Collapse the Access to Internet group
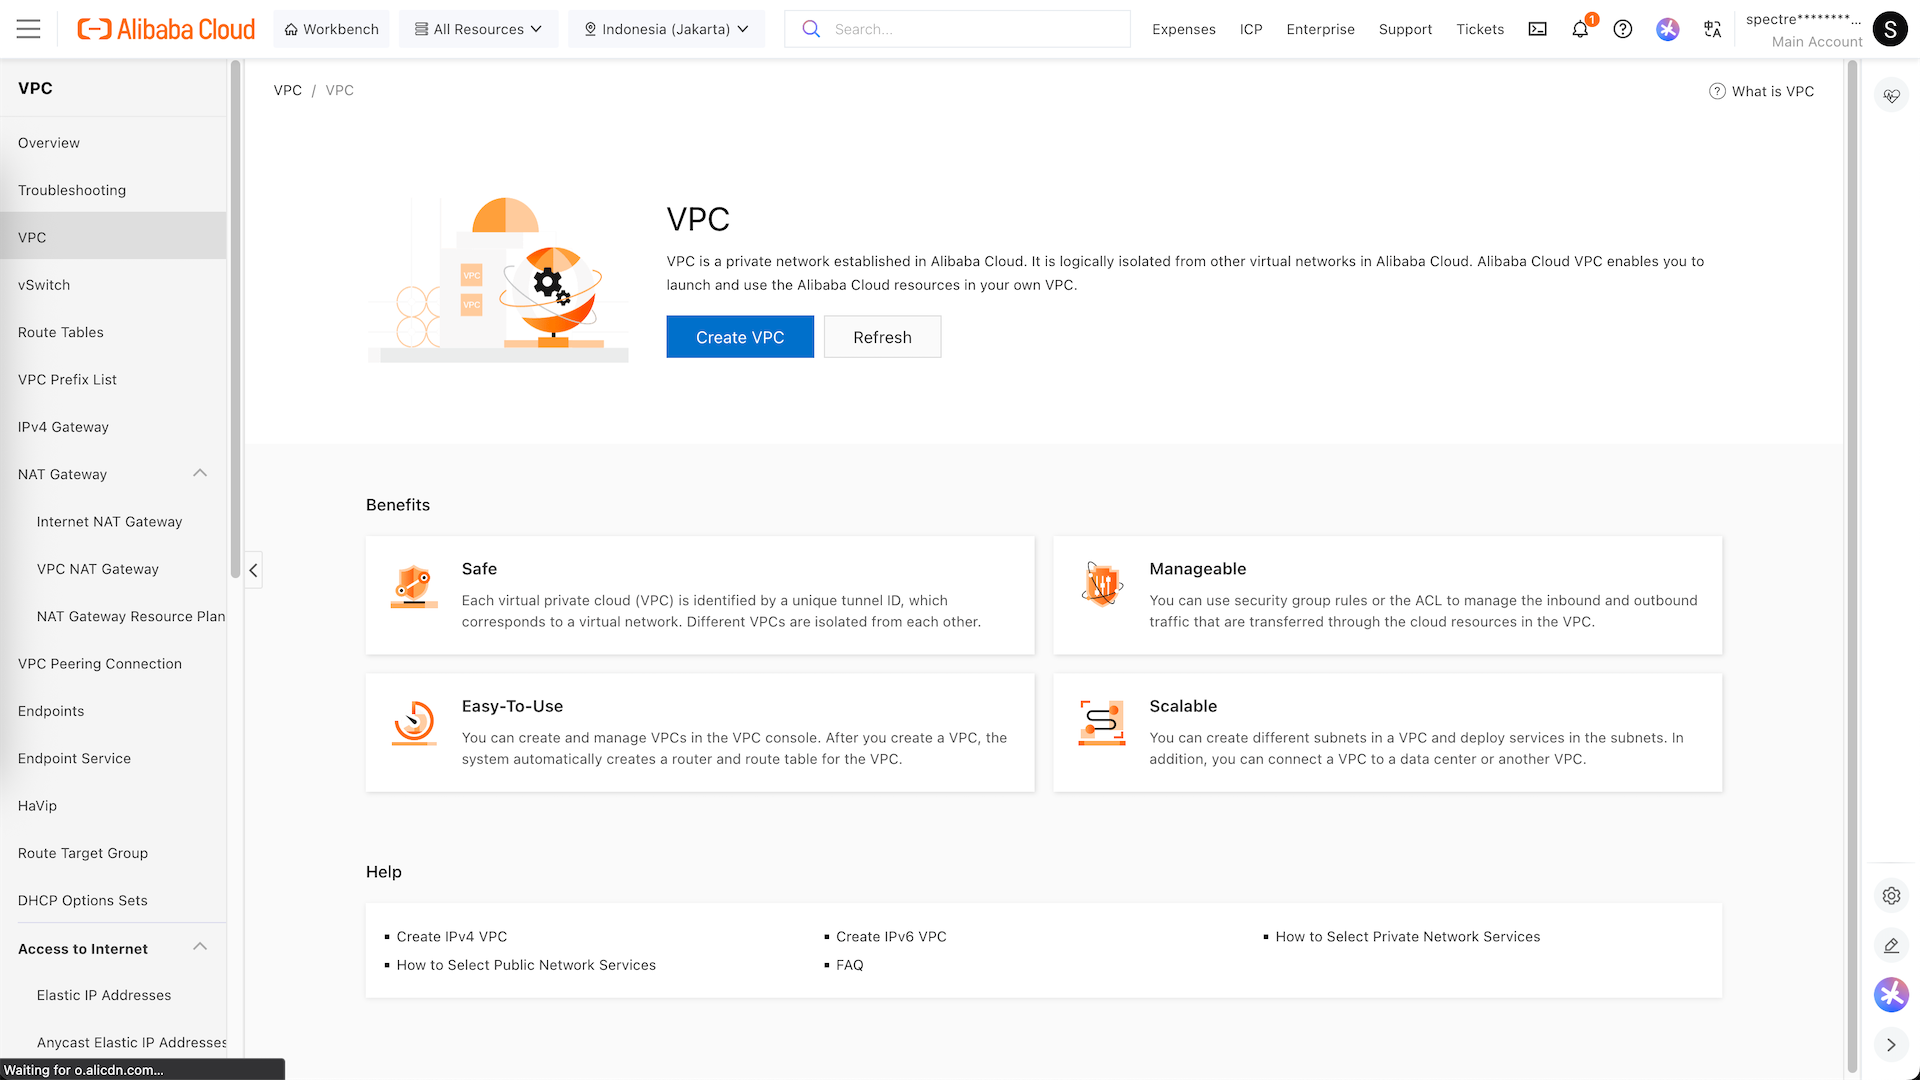This screenshot has height=1080, width=1920. coord(200,947)
